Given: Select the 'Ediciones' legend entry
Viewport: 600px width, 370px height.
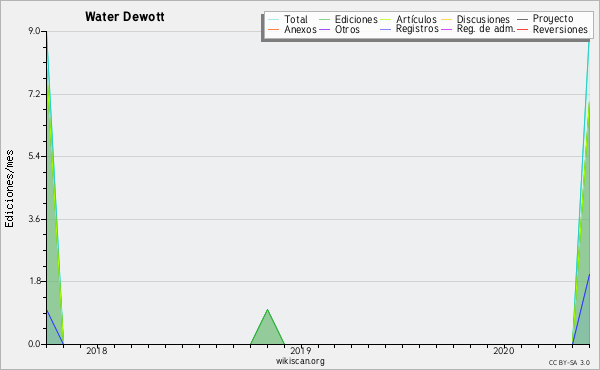Looking at the screenshot, I should click(x=348, y=19).
